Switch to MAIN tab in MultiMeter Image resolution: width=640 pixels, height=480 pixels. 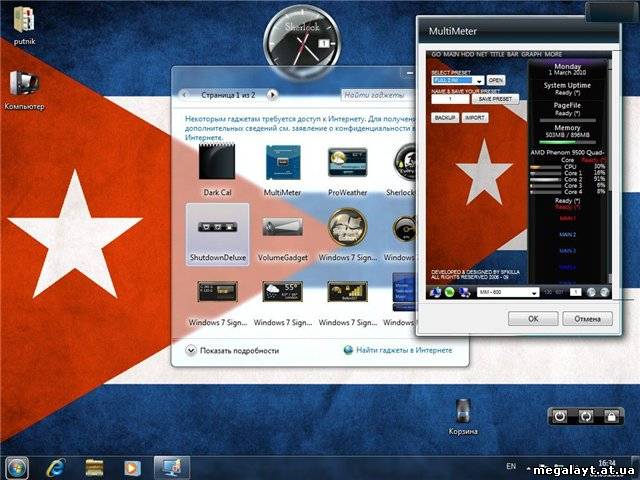(451, 54)
